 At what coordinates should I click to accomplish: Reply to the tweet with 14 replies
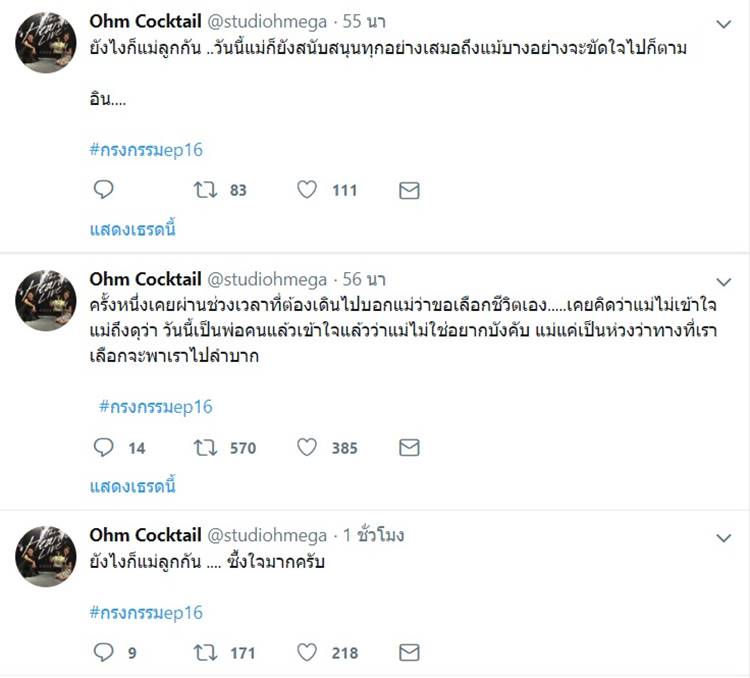[x=103, y=448]
